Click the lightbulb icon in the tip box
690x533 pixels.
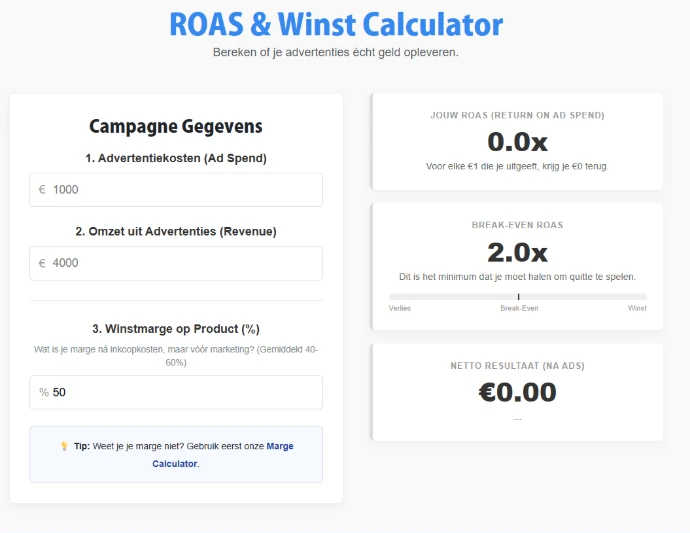click(x=64, y=447)
